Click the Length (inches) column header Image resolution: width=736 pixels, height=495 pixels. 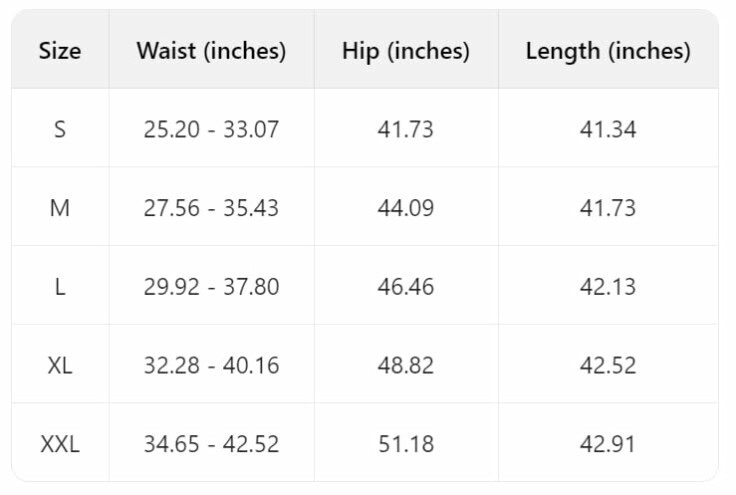[x=608, y=51]
